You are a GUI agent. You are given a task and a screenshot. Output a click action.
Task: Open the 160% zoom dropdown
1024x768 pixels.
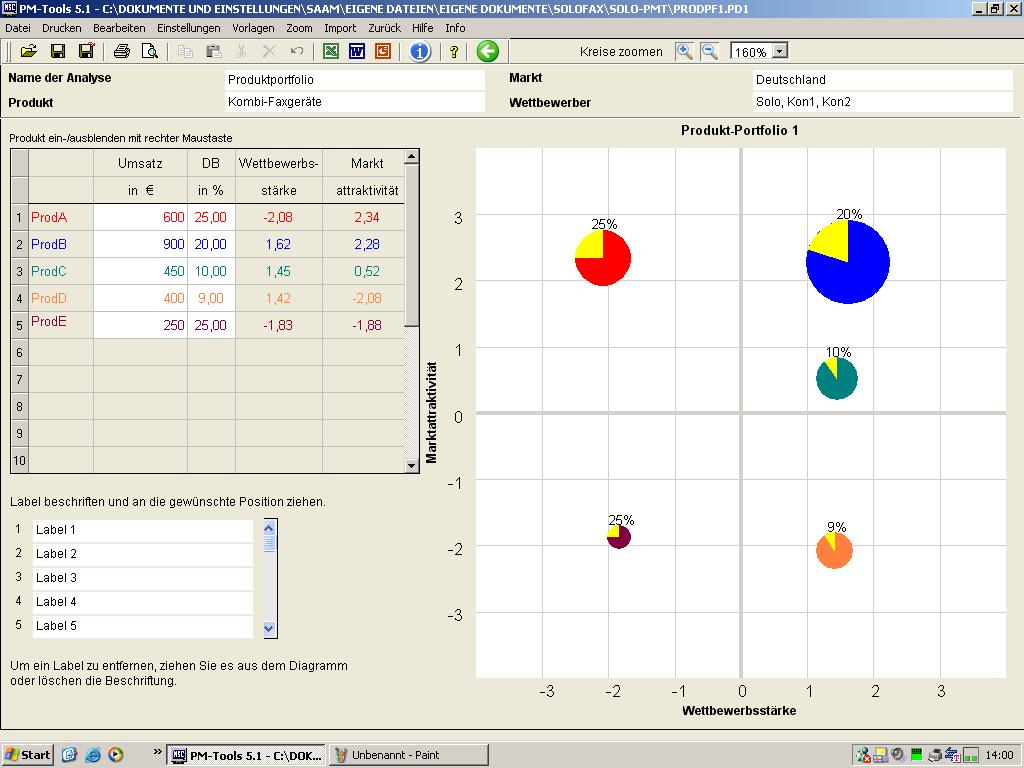pos(780,51)
